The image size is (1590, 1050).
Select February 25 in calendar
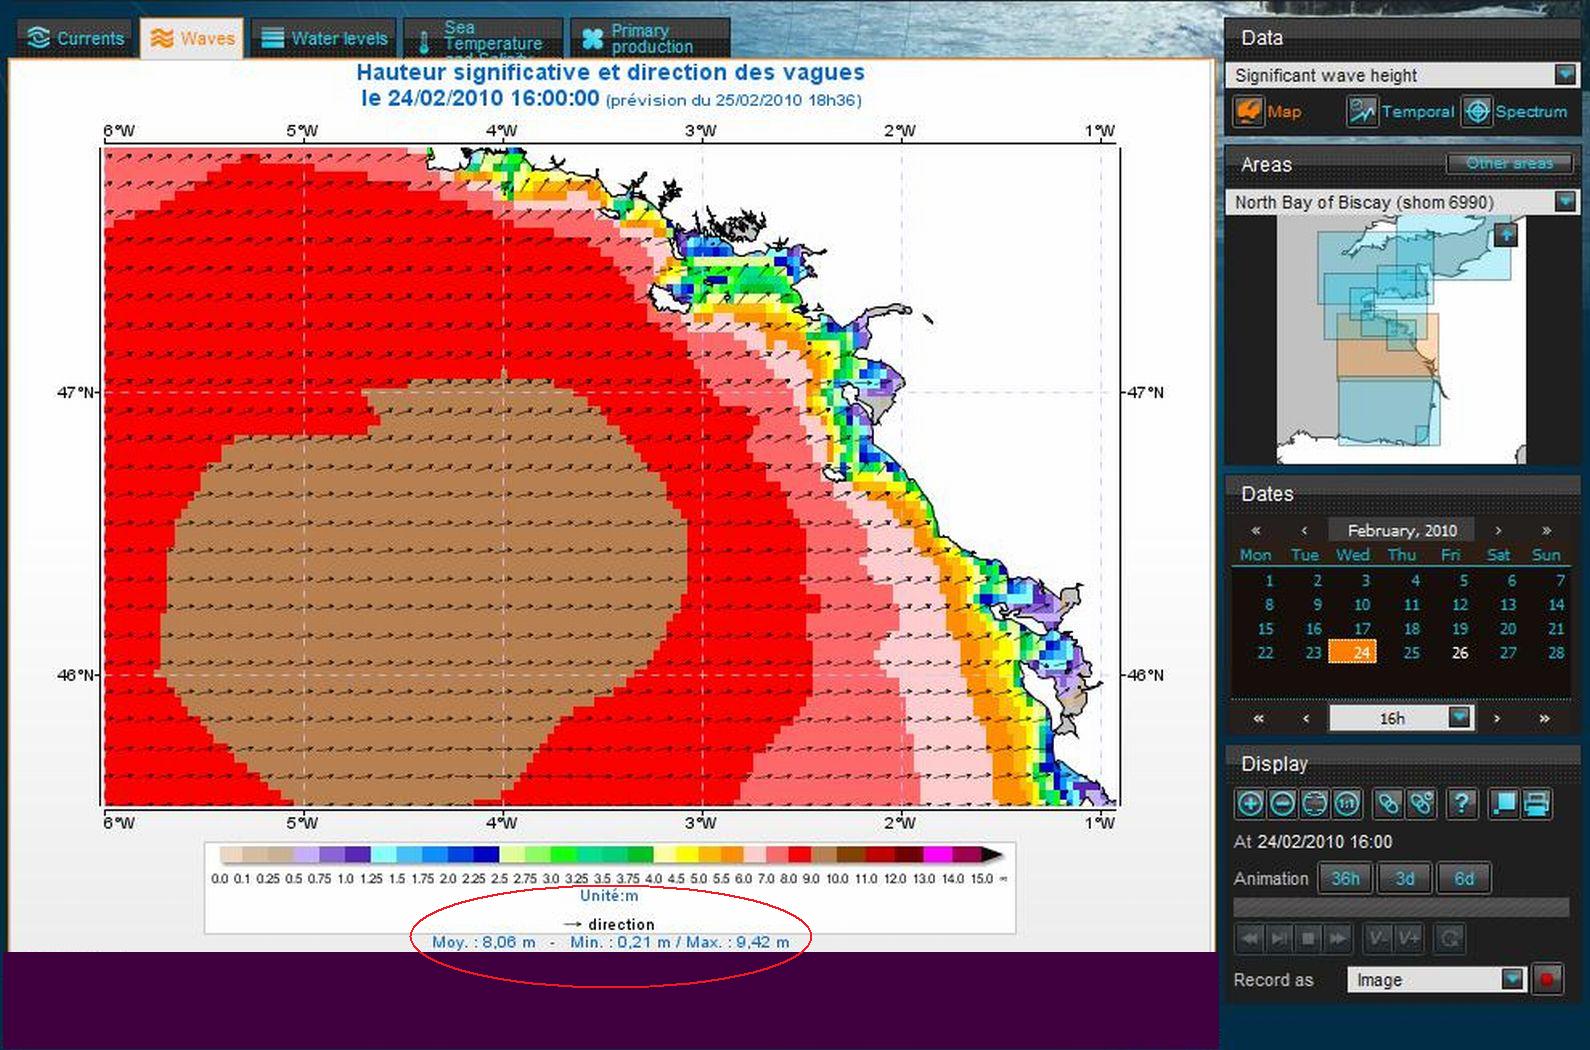coord(1411,653)
